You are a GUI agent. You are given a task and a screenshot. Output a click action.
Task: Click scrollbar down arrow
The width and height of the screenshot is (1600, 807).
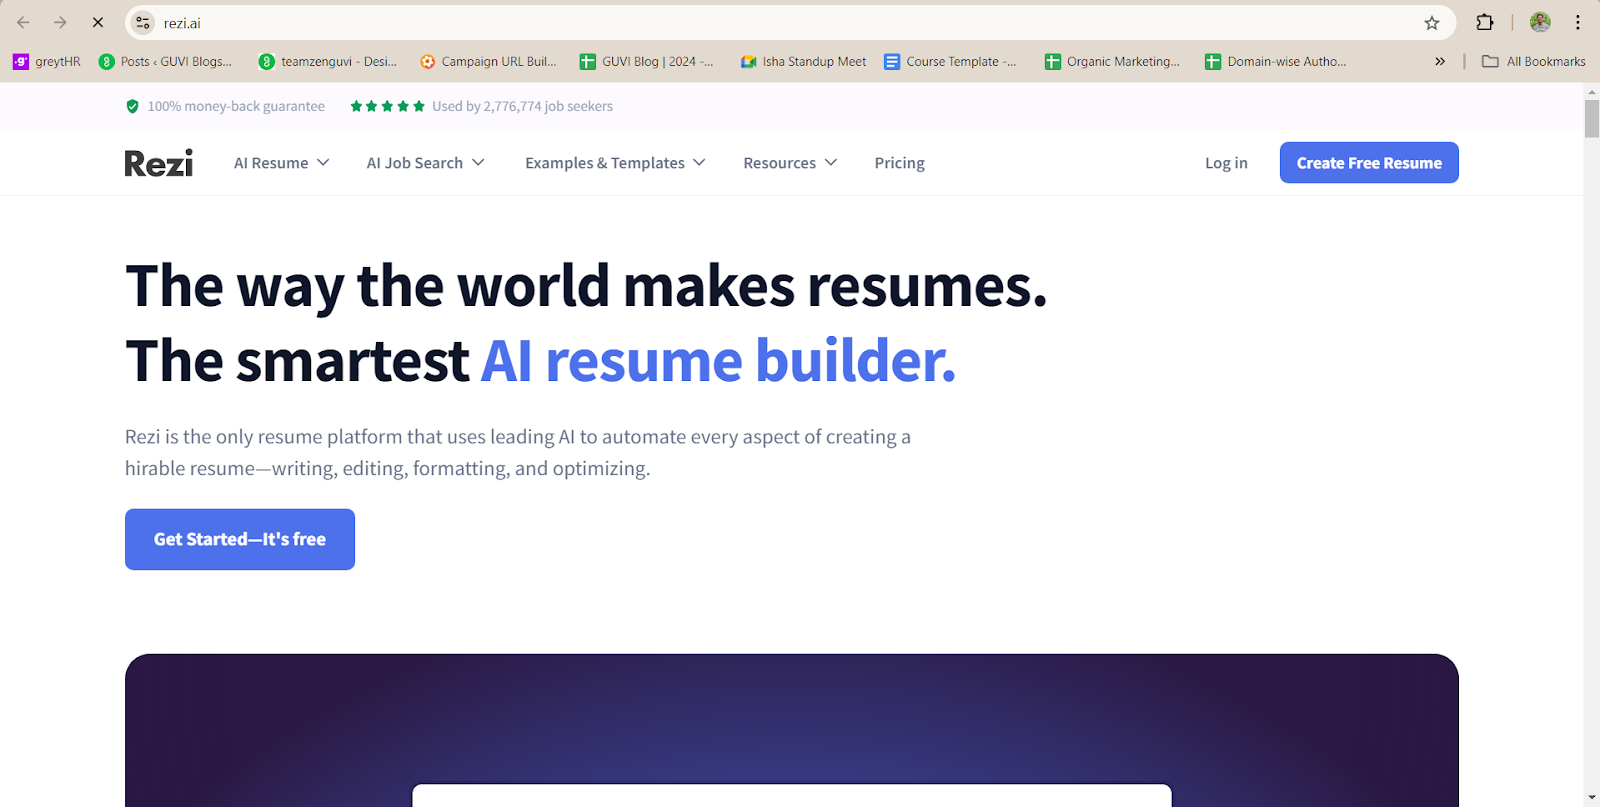coord(1592,798)
